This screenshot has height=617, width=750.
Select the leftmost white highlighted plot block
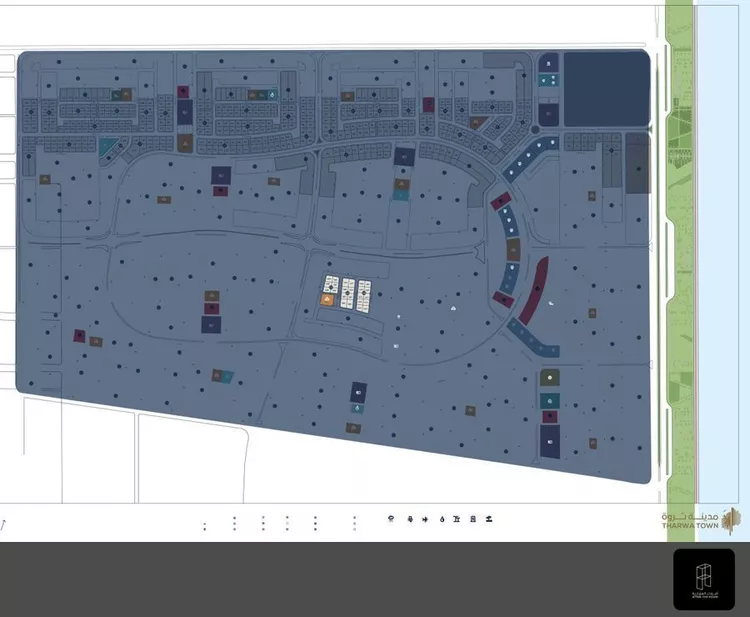(x=331, y=284)
